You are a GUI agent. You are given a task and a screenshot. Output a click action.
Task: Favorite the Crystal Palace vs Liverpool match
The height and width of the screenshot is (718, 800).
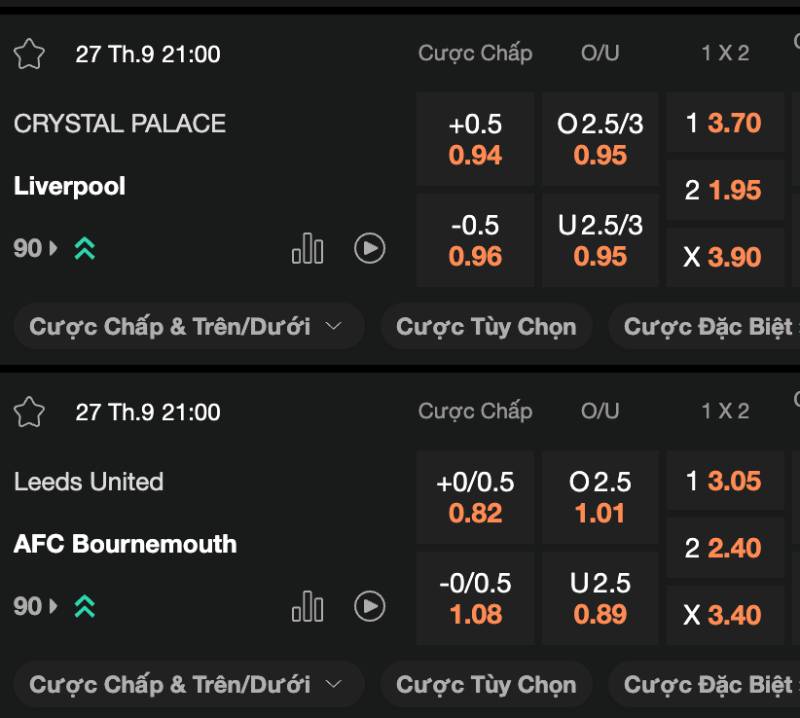point(30,54)
